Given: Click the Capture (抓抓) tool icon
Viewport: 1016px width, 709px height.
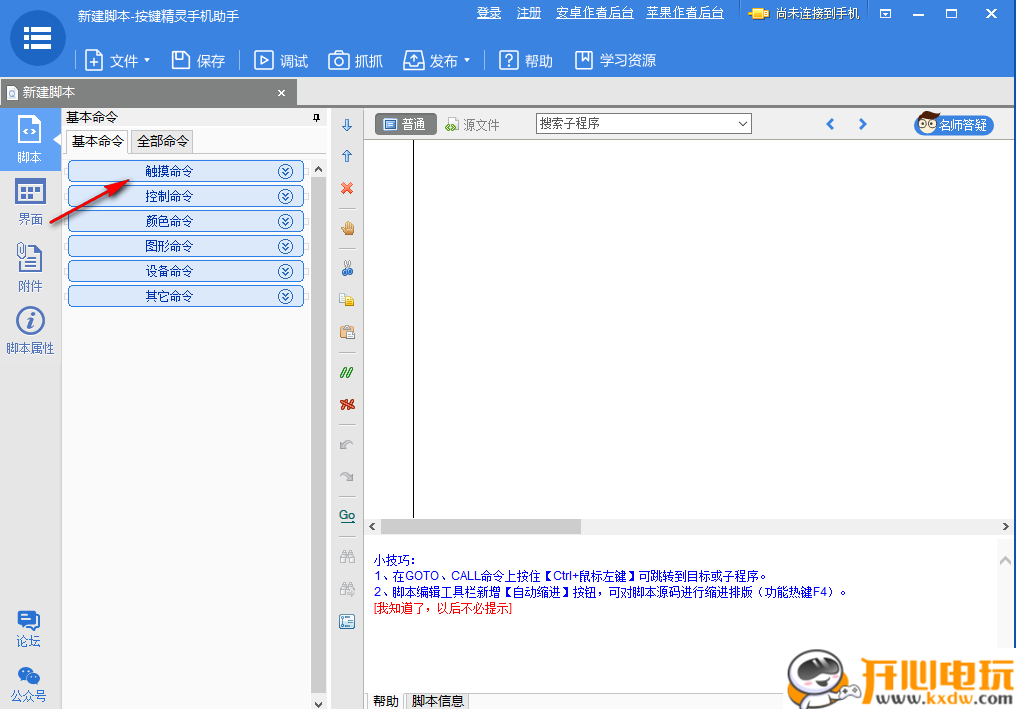Looking at the screenshot, I should 355,60.
